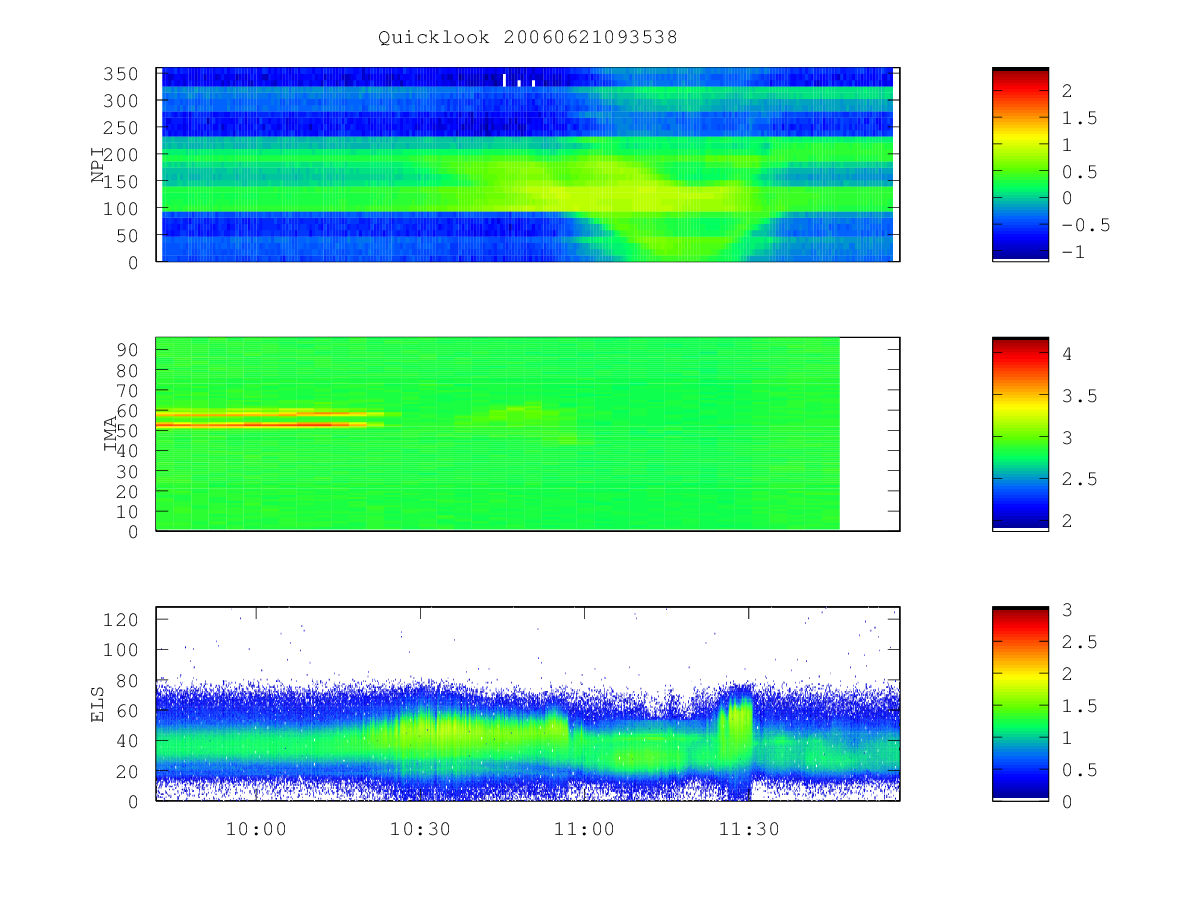The height and width of the screenshot is (900, 1200).
Task: Click the ELS color scale bar
Action: tap(1020, 704)
